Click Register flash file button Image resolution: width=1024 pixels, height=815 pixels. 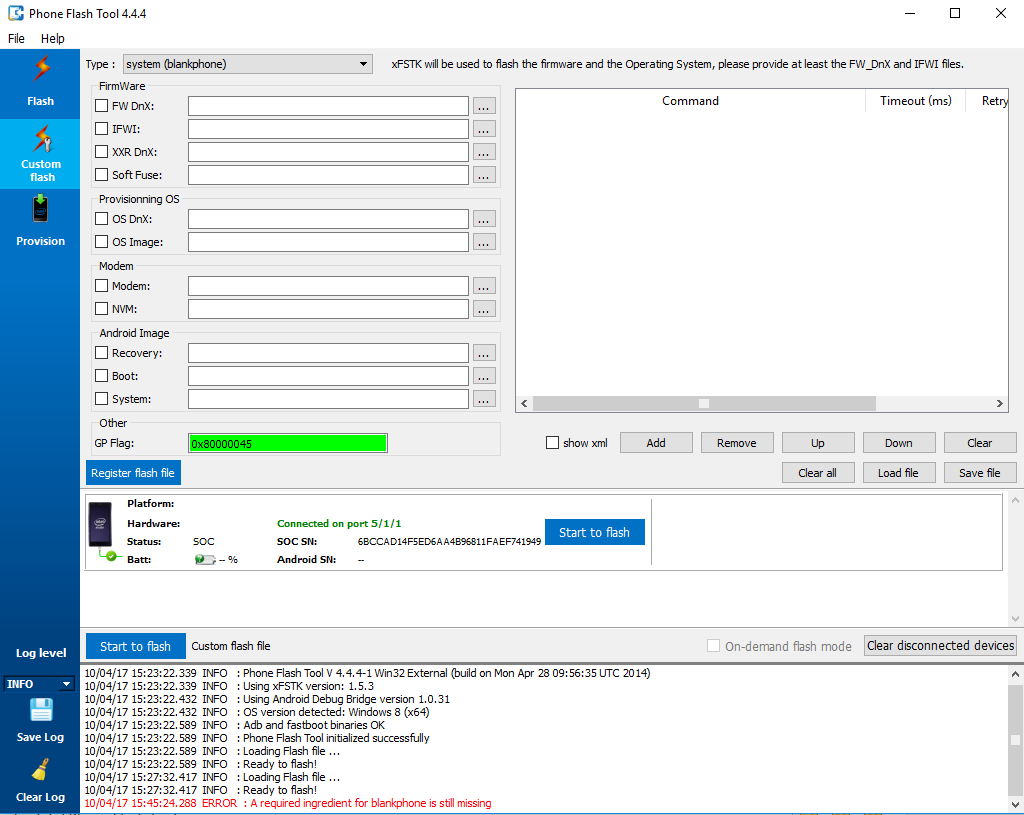(x=133, y=473)
